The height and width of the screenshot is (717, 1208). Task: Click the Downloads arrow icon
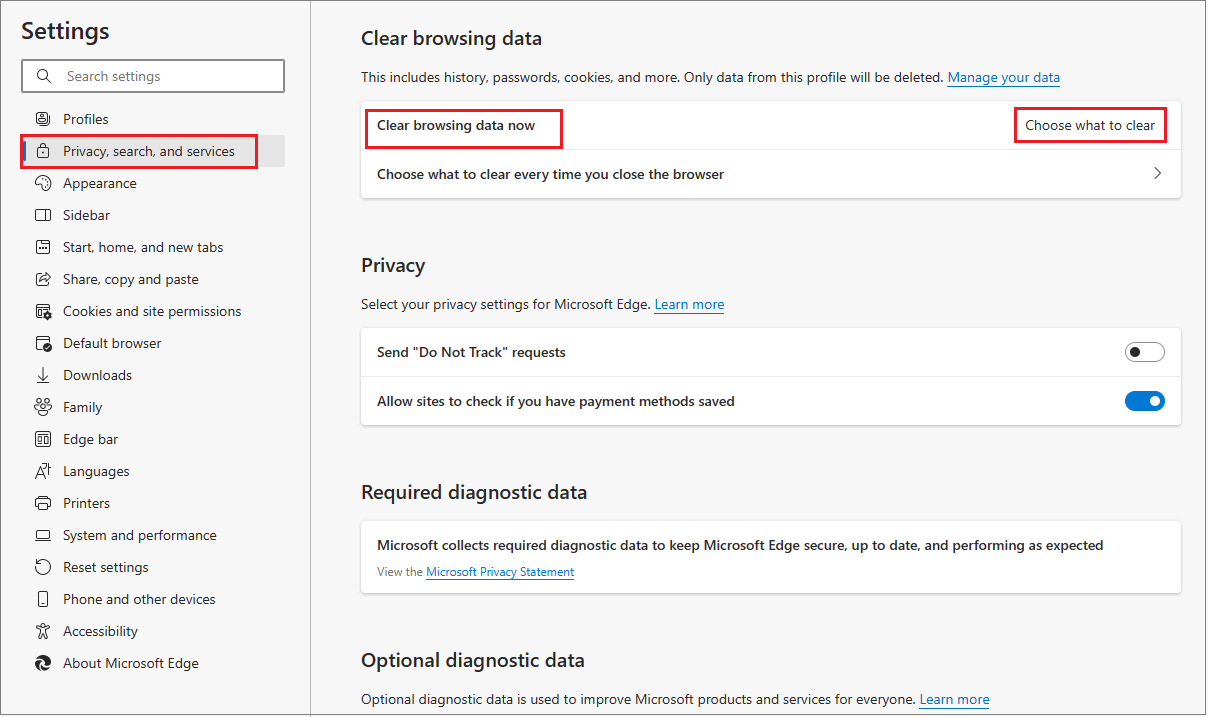point(43,375)
